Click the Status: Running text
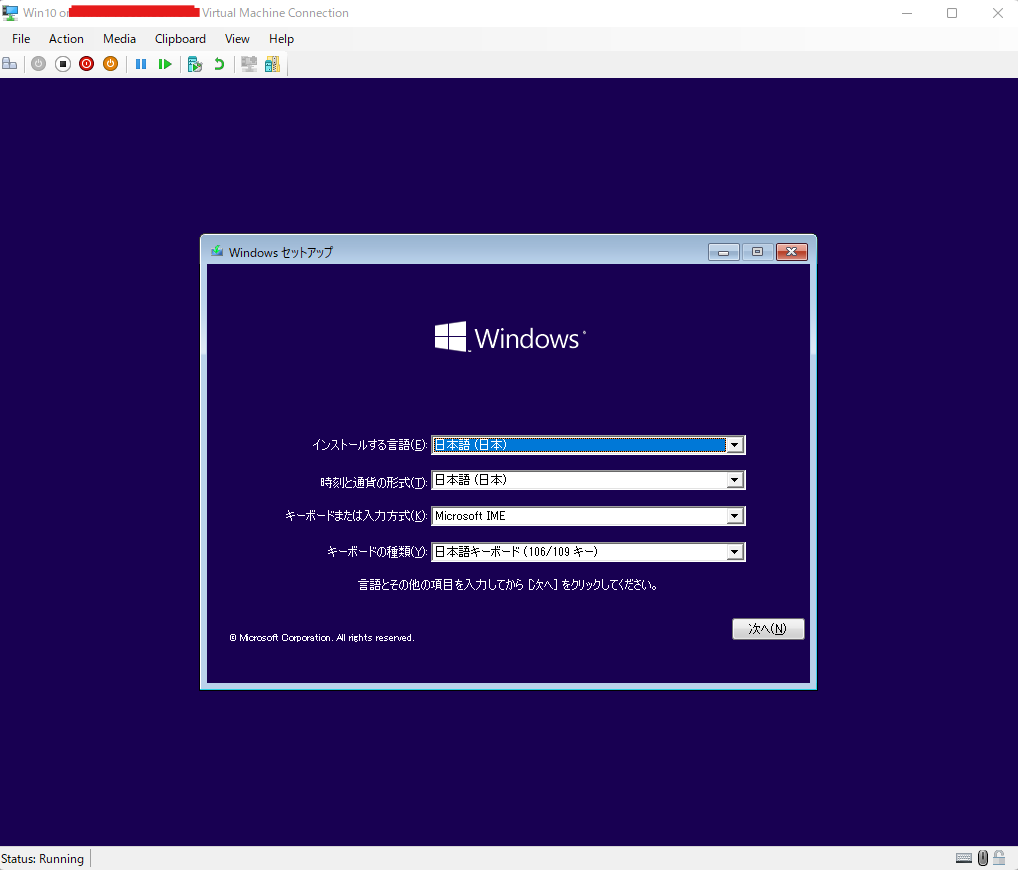 [42, 858]
